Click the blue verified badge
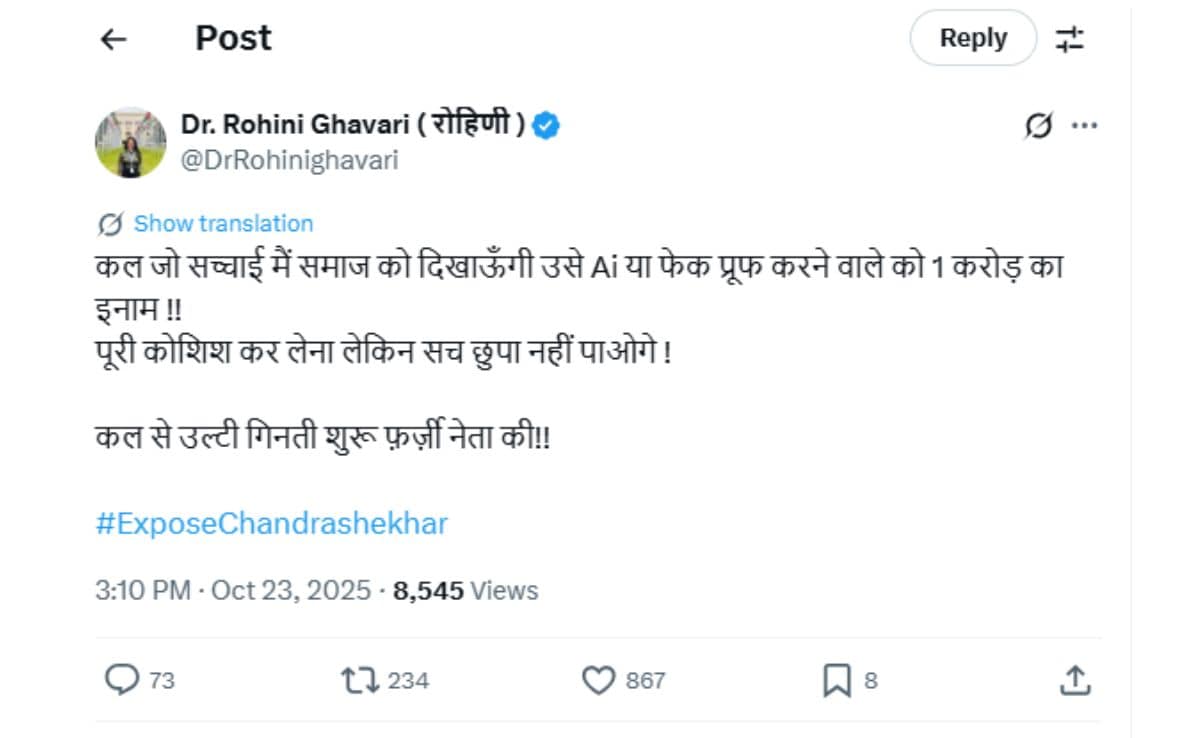This screenshot has width=1200, height=738. (x=546, y=125)
